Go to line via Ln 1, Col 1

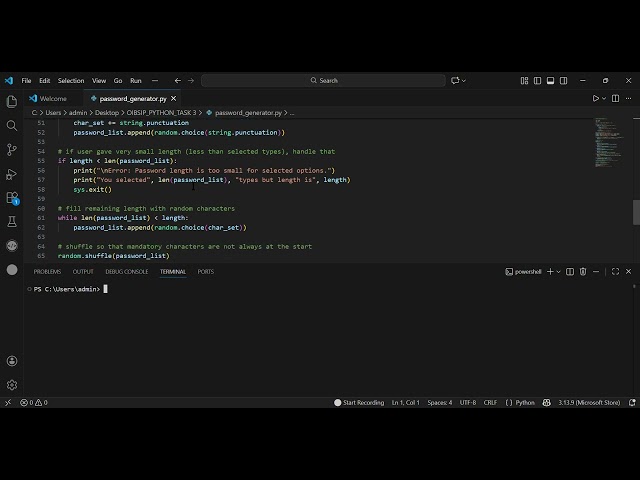point(405,402)
